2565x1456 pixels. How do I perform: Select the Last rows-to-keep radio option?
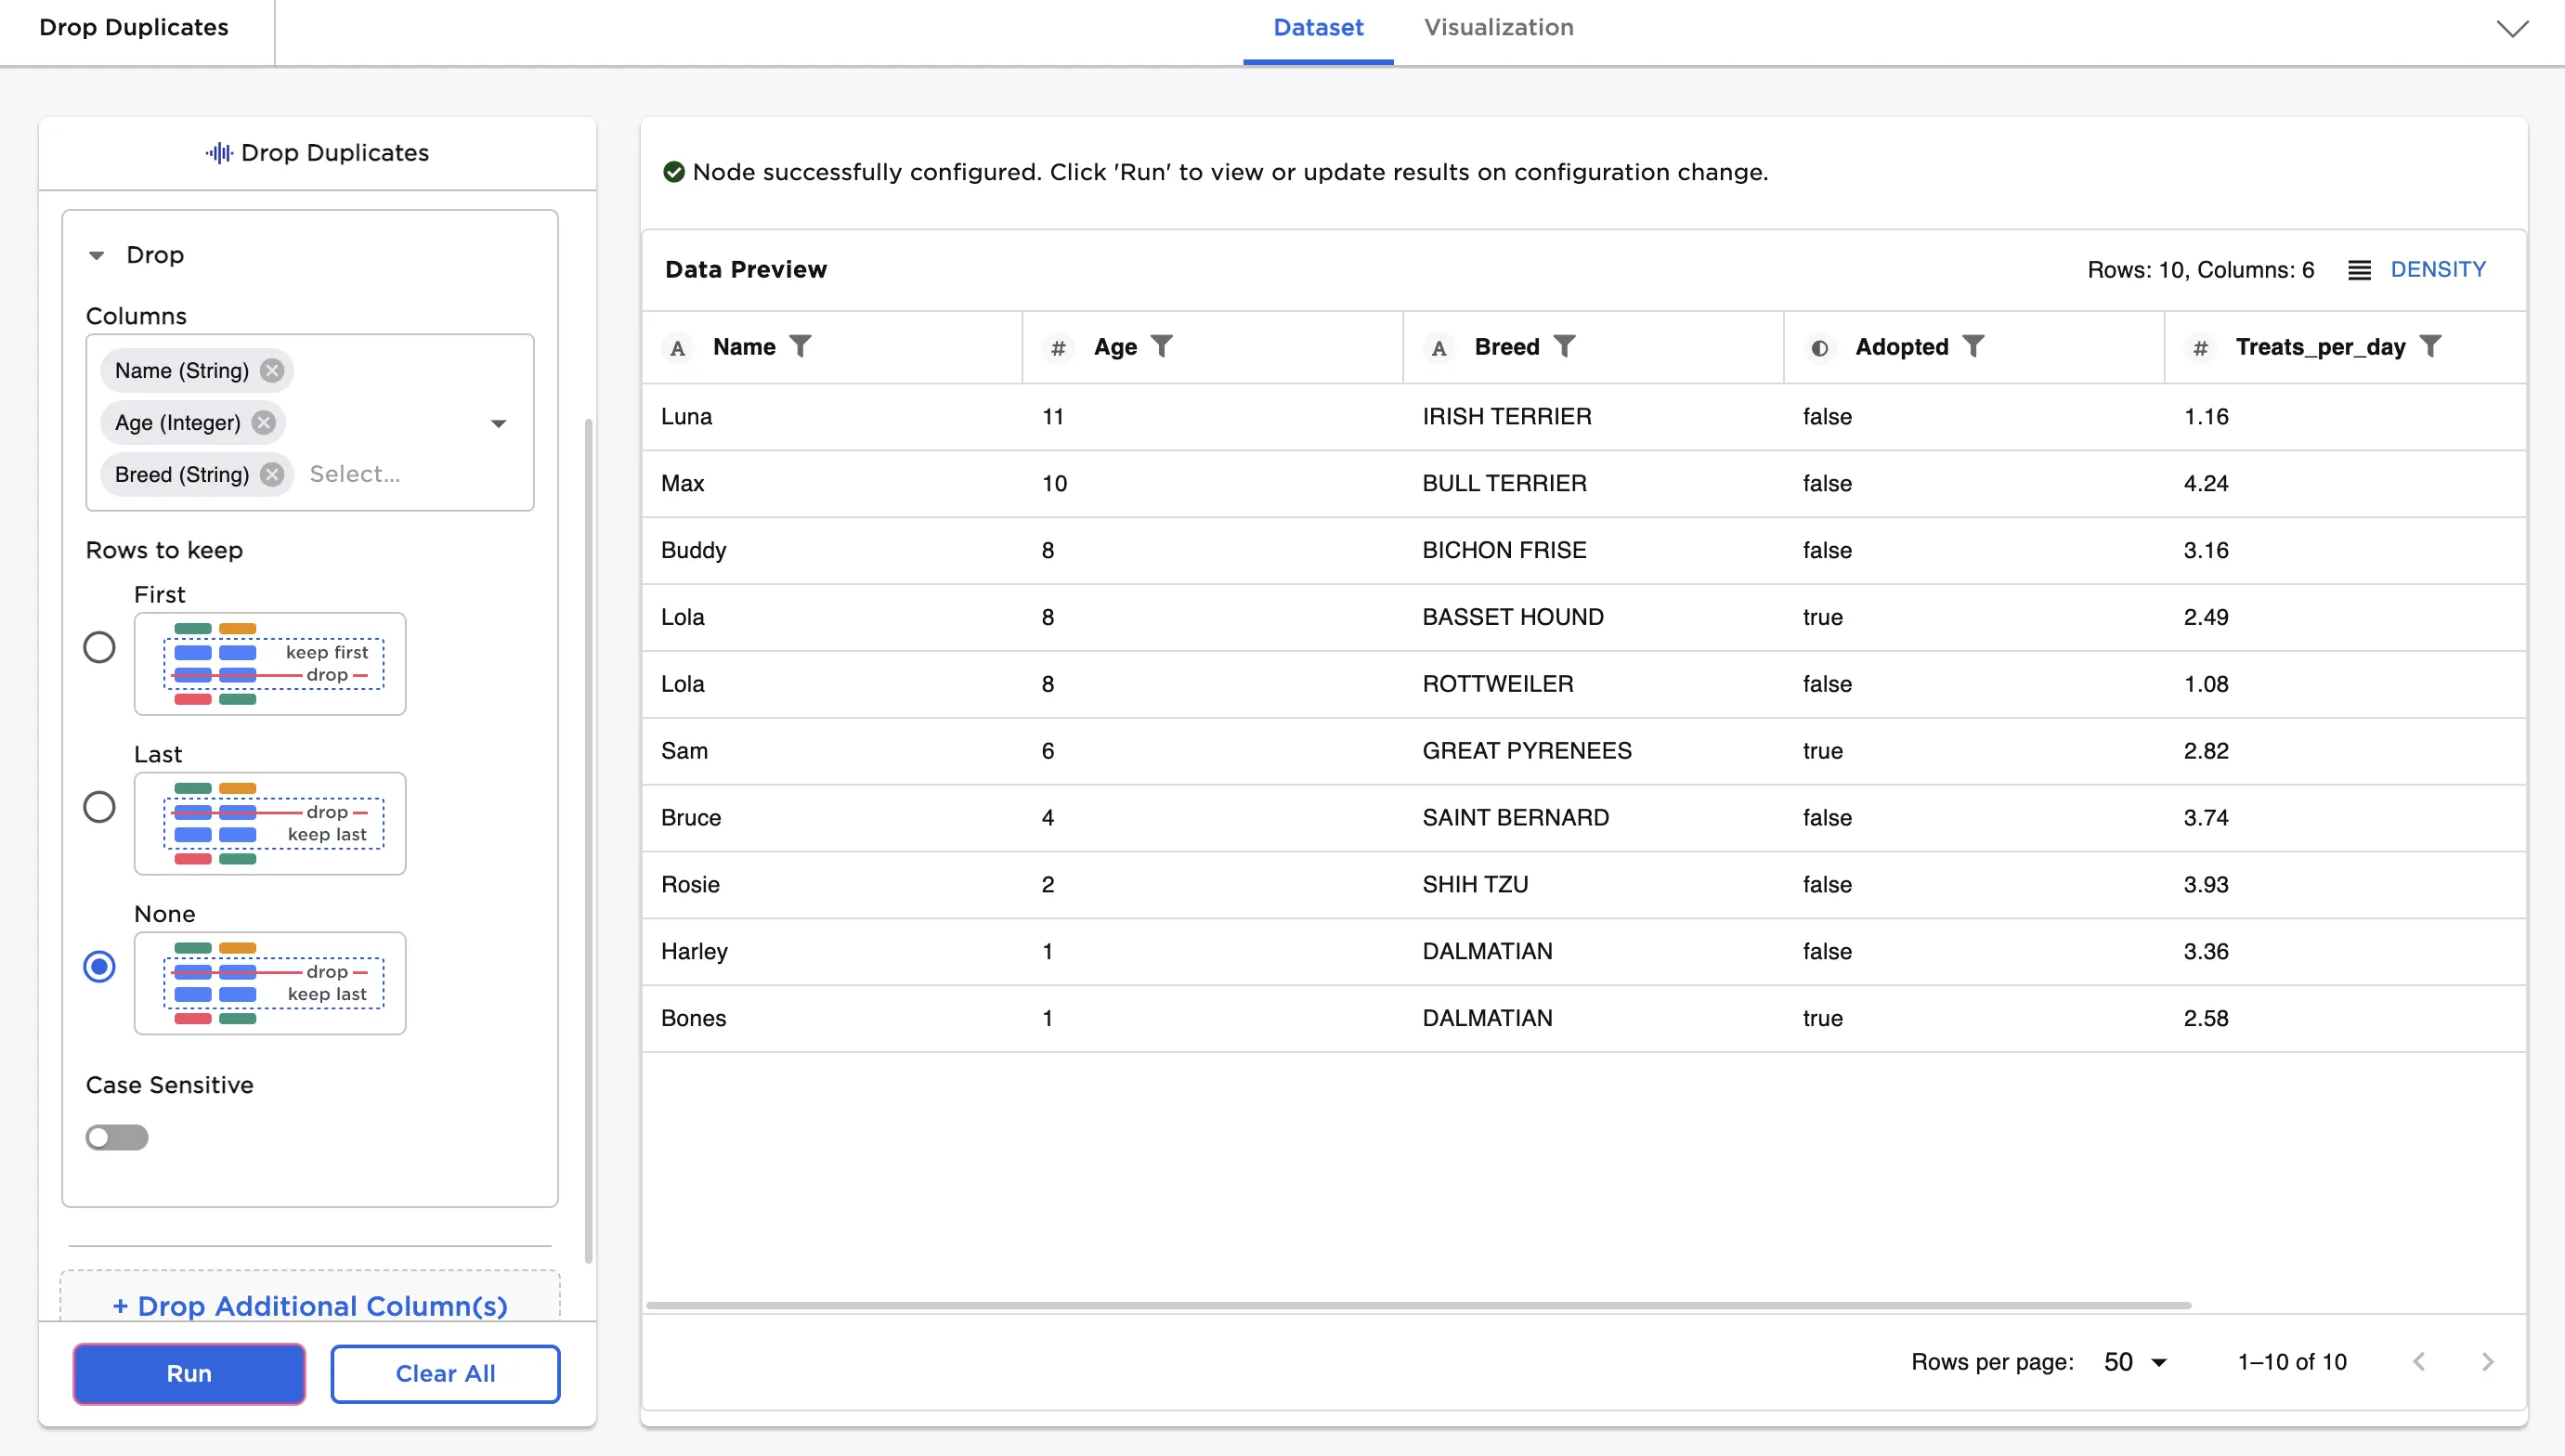99,807
